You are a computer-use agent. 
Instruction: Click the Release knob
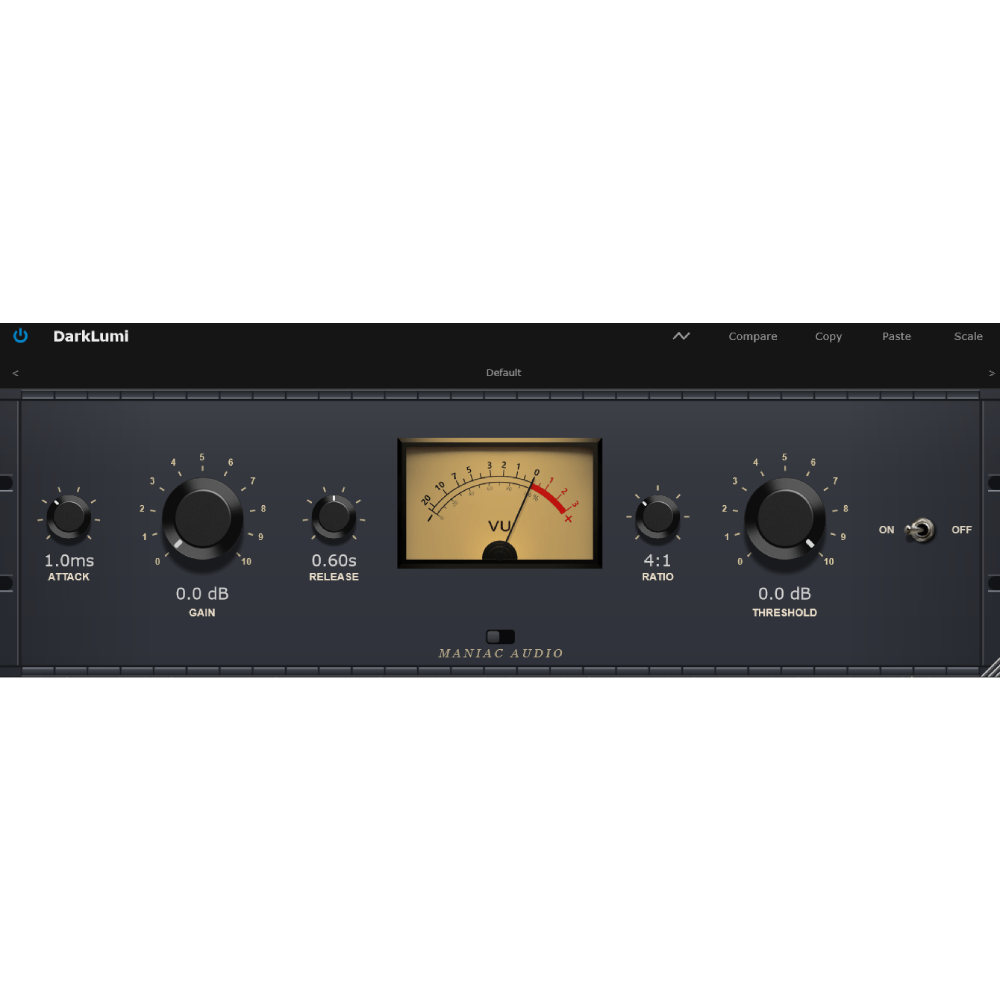click(334, 517)
